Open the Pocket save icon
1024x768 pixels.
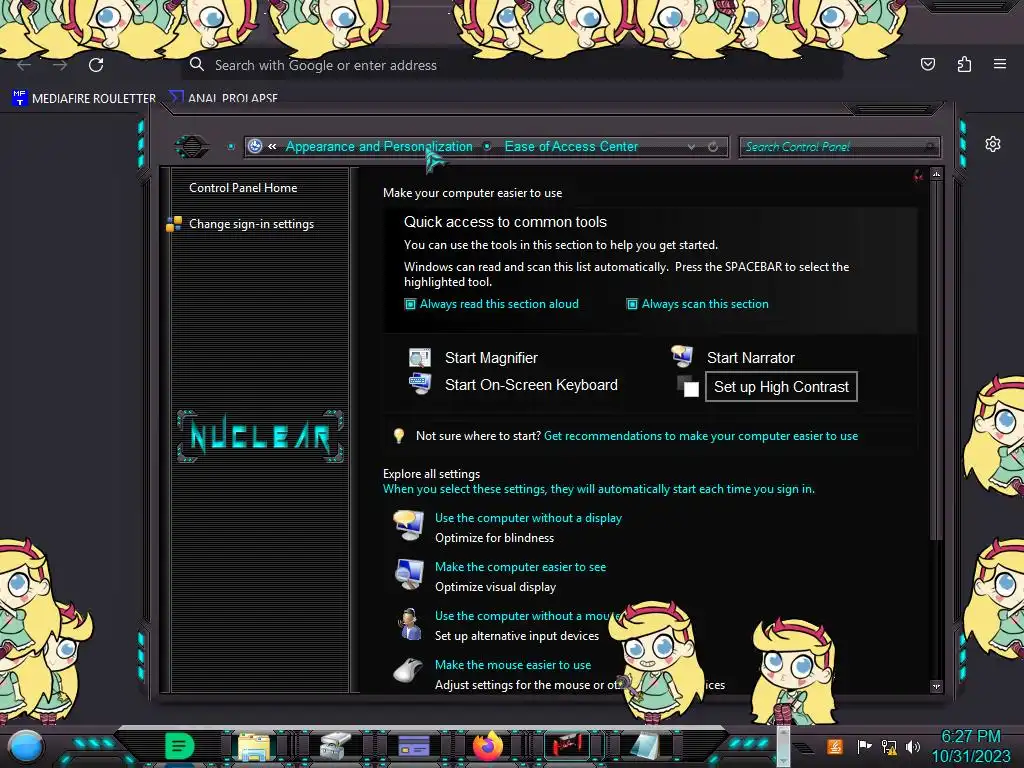point(927,64)
